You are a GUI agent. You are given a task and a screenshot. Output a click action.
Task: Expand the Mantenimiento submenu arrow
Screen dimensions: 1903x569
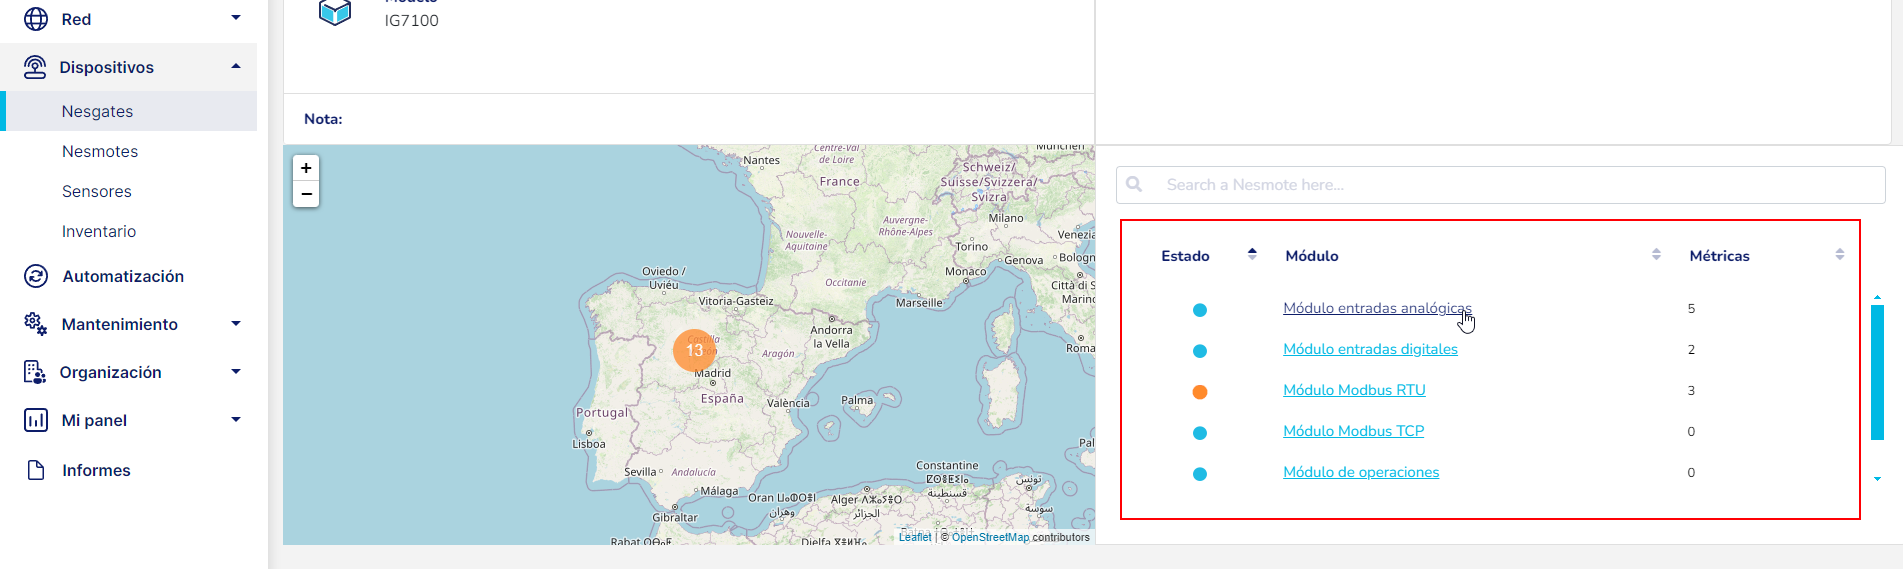tap(236, 324)
